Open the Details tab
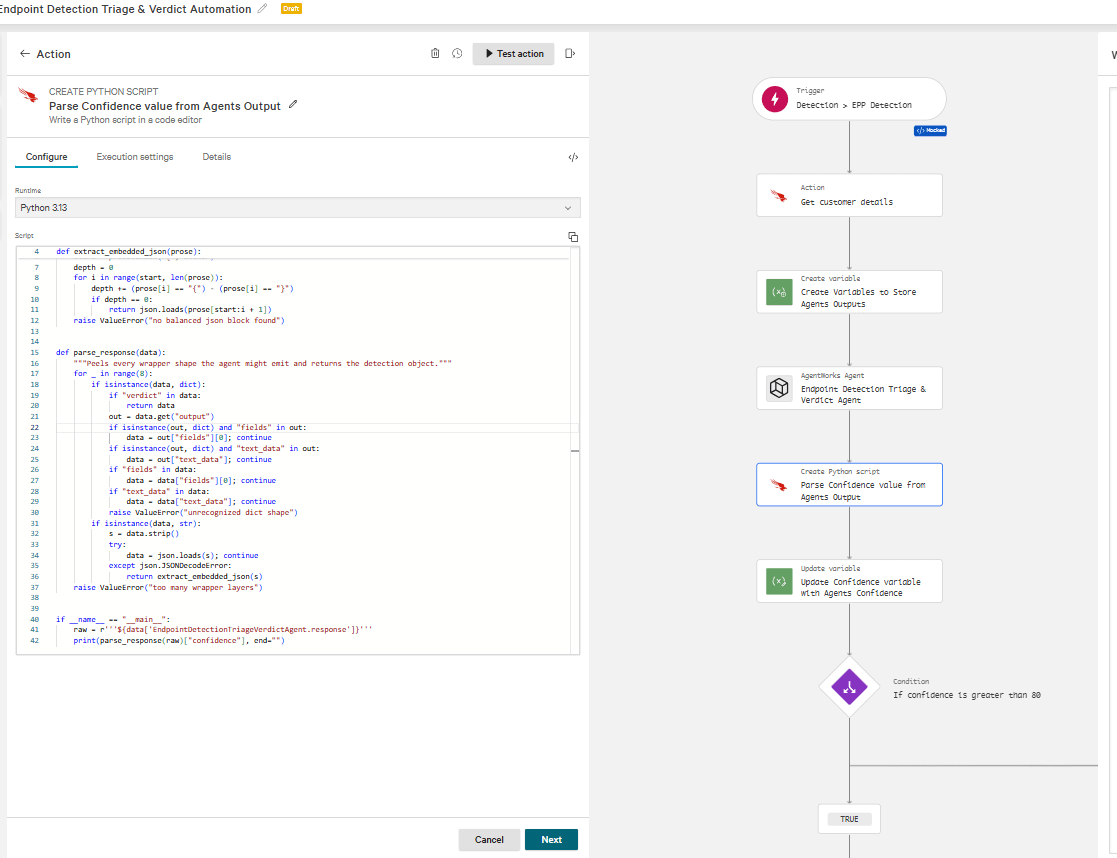 pos(217,157)
